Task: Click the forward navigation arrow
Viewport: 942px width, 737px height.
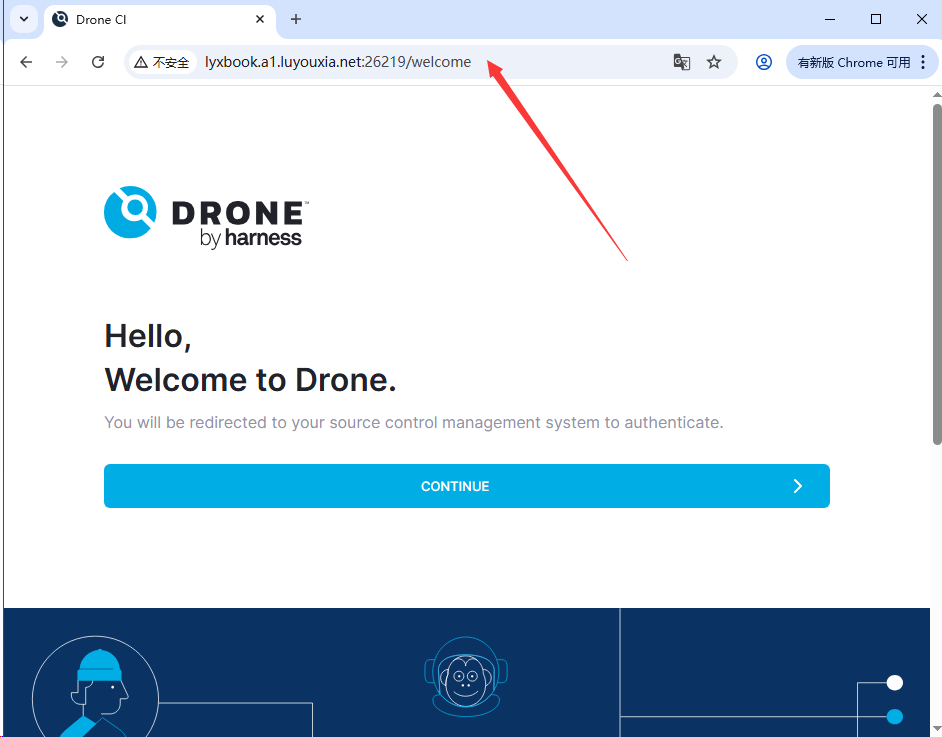Action: coord(61,62)
